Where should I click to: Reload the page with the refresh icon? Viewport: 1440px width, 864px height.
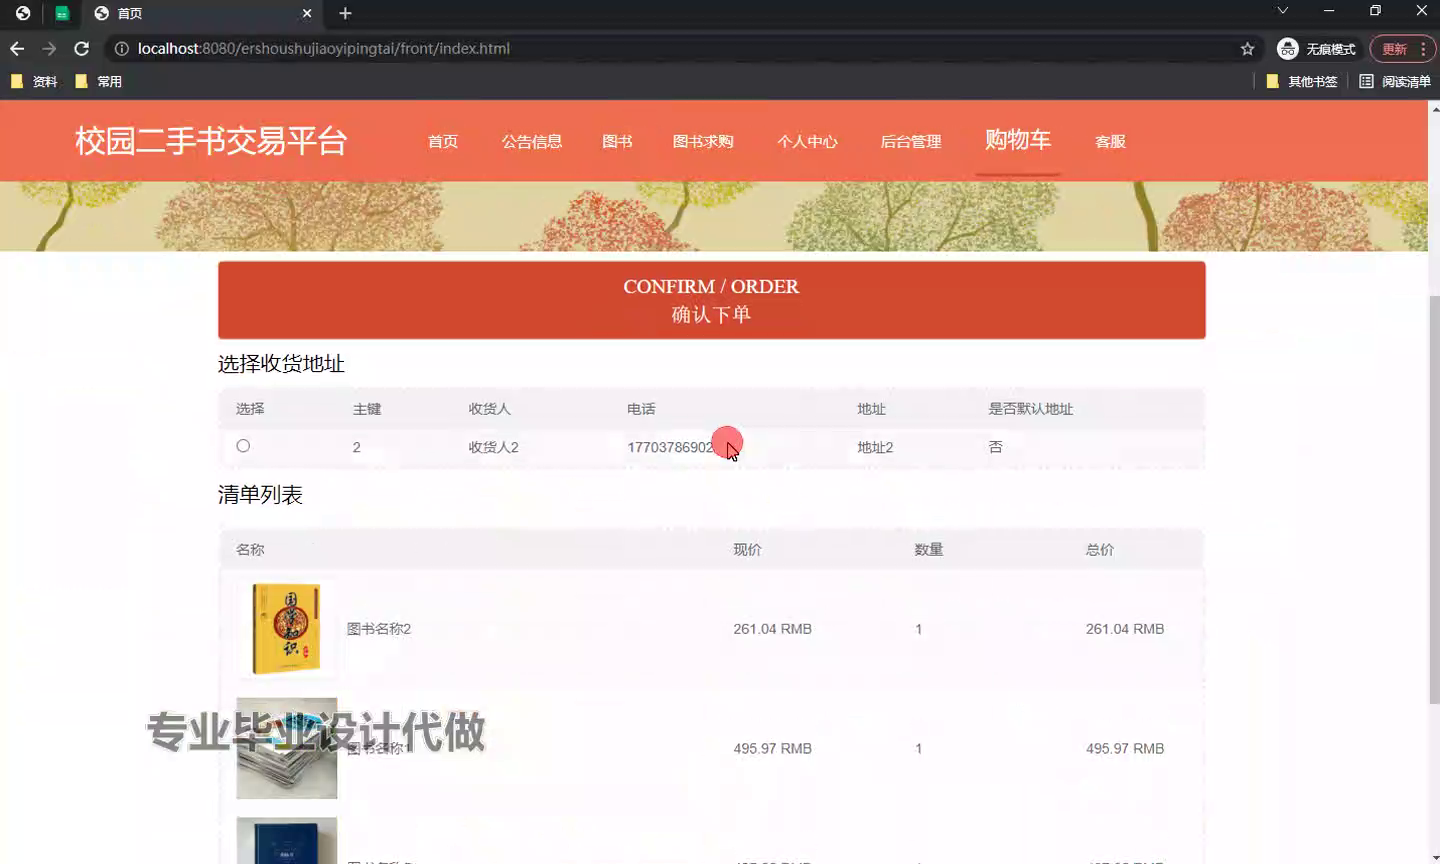[82, 48]
